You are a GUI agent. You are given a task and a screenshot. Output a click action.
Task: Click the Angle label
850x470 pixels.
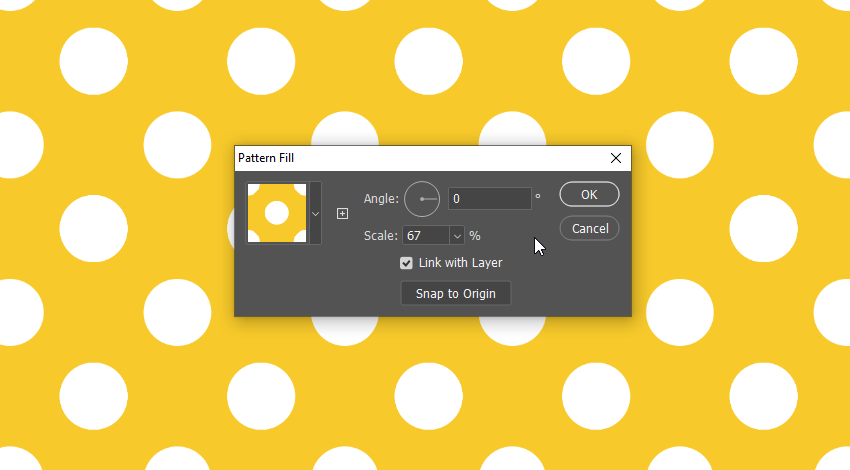click(380, 199)
